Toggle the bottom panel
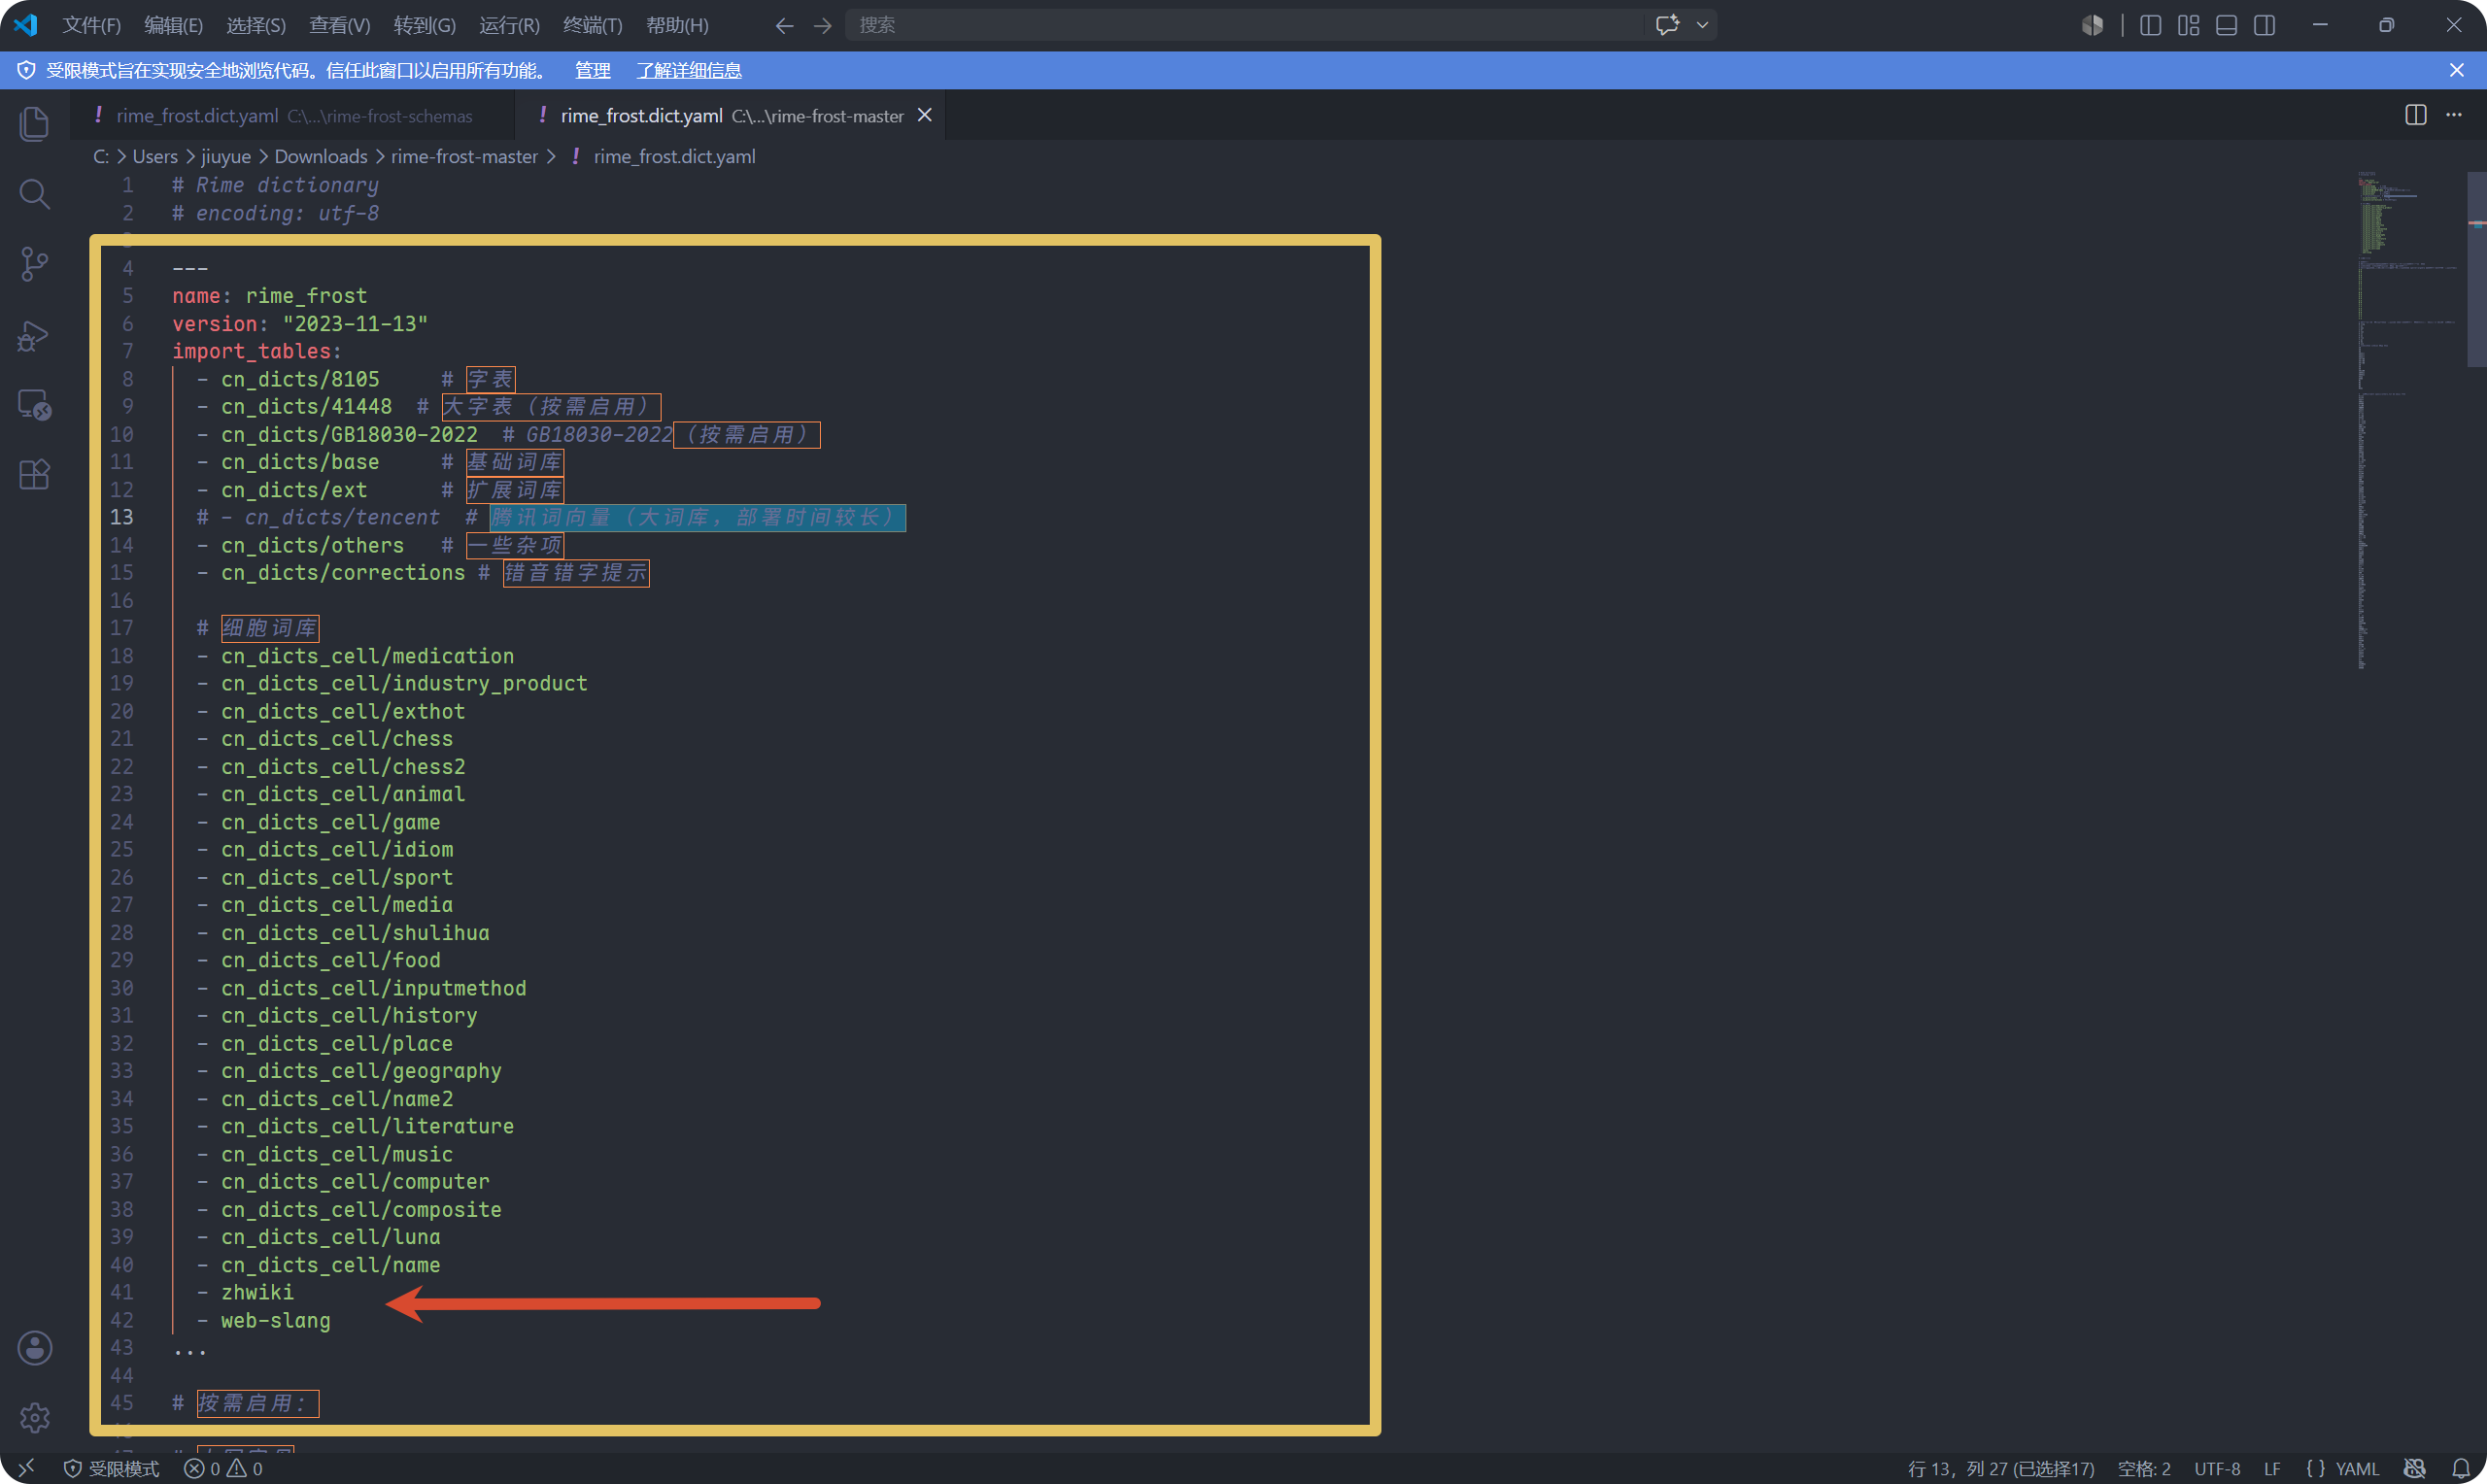 (2226, 25)
